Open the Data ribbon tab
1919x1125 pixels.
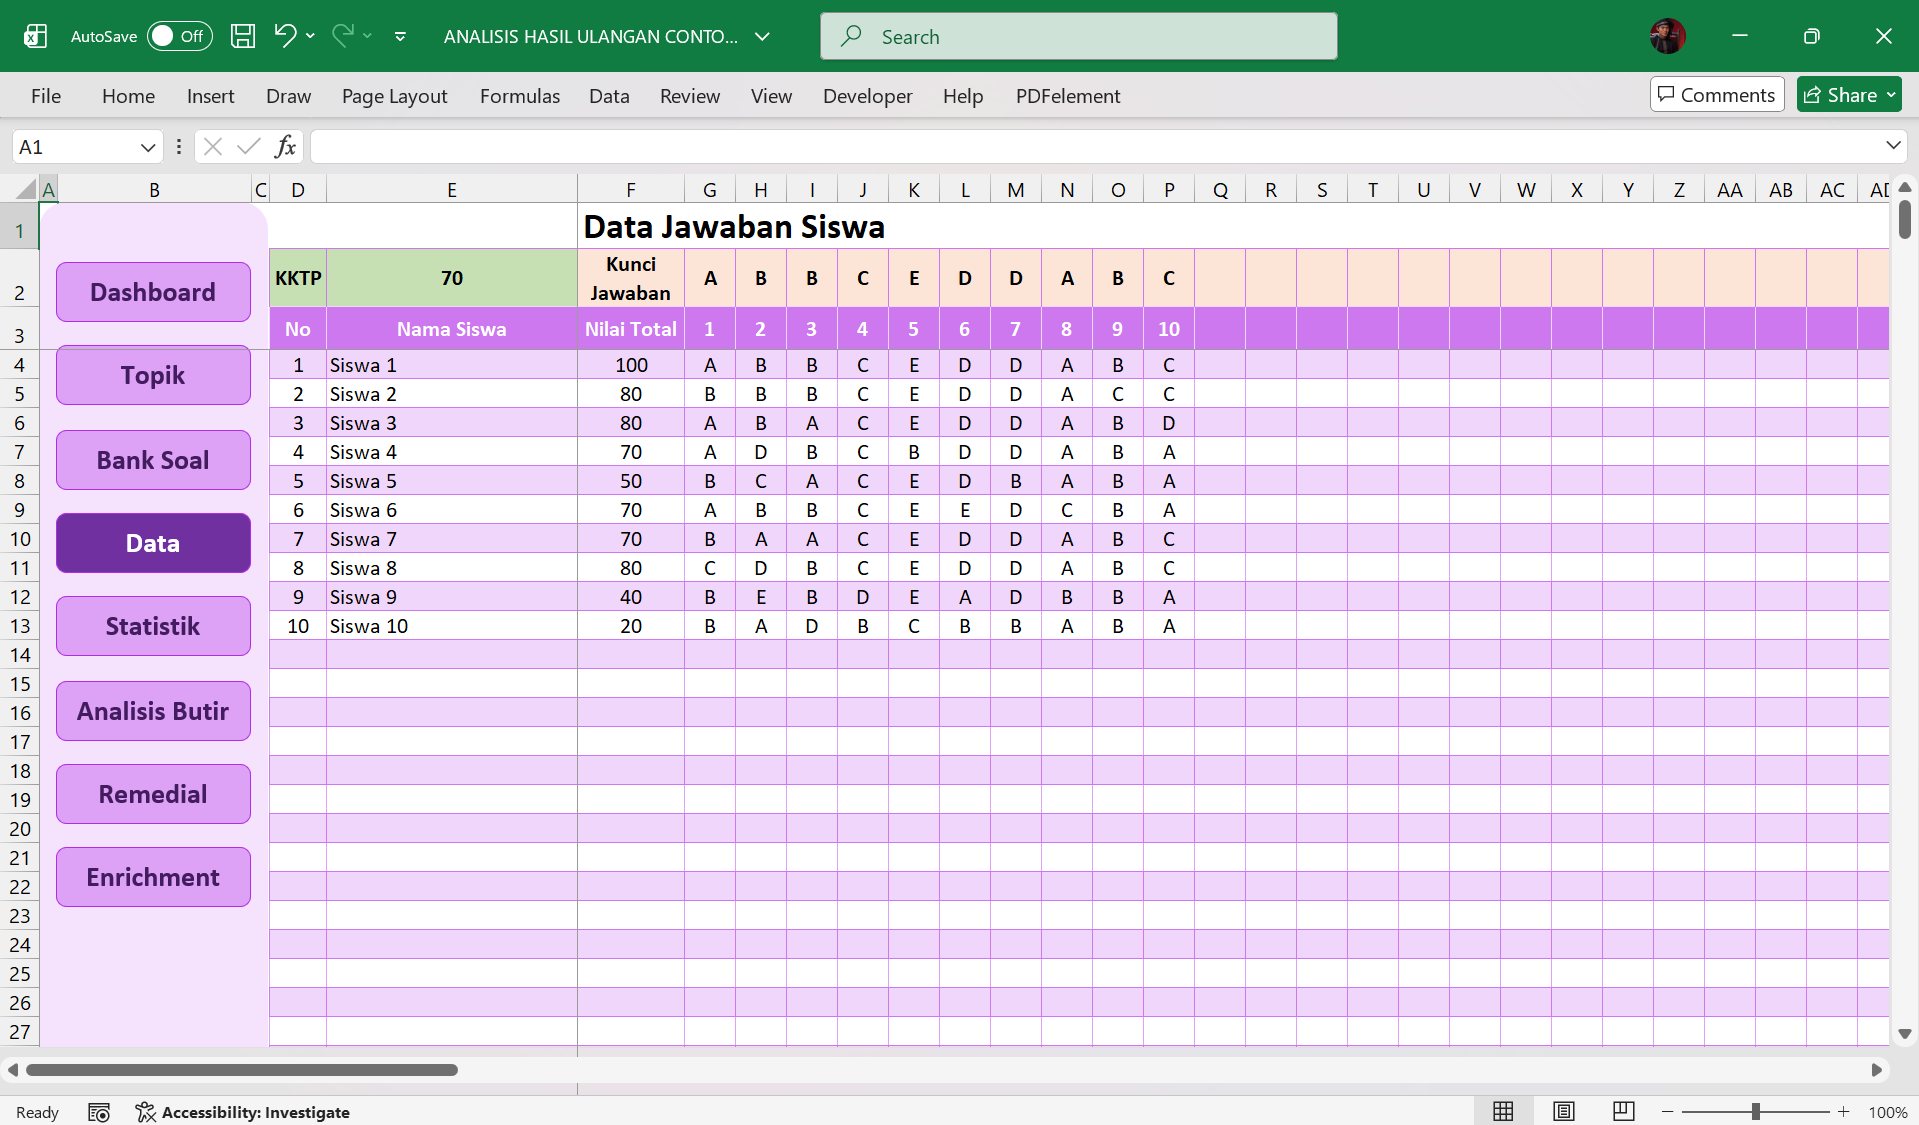609,96
